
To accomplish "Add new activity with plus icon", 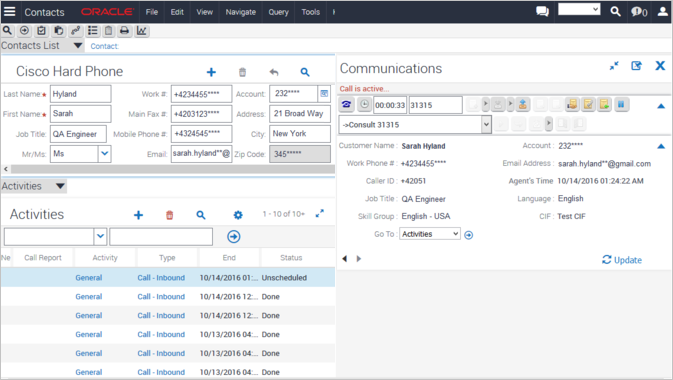I will 138,215.
